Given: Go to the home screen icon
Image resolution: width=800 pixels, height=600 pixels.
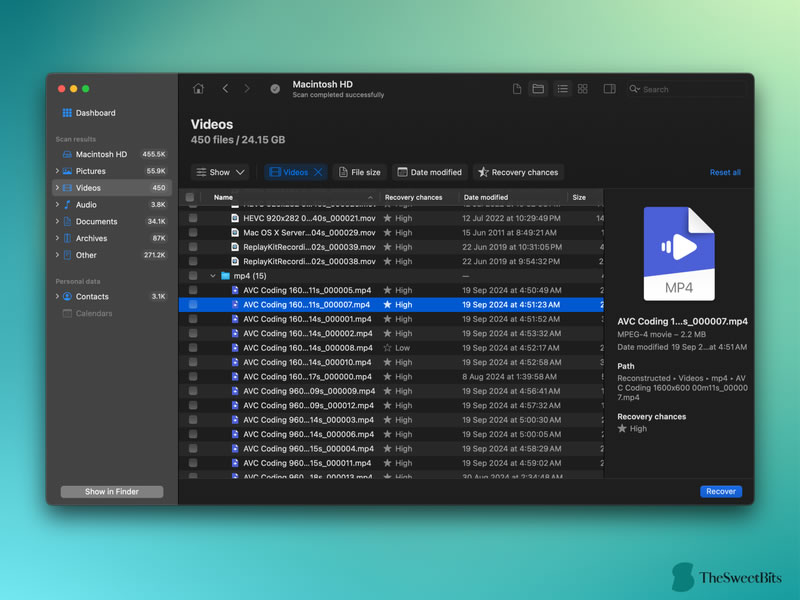Looking at the screenshot, I should tap(198, 89).
